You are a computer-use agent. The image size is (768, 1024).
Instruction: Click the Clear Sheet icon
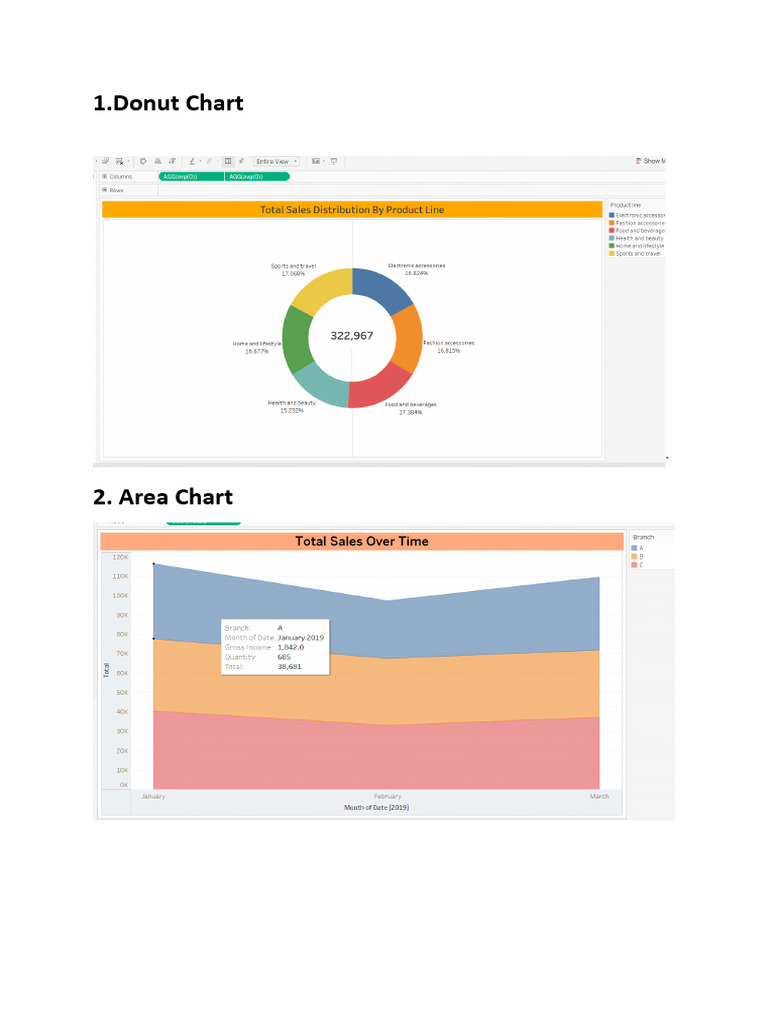point(120,161)
